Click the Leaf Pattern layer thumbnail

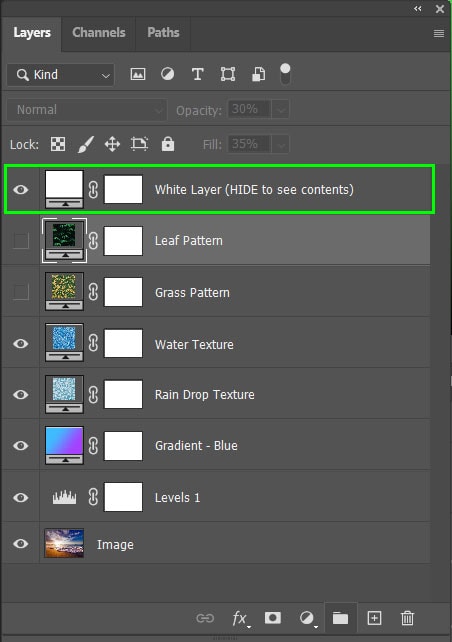(x=64, y=240)
